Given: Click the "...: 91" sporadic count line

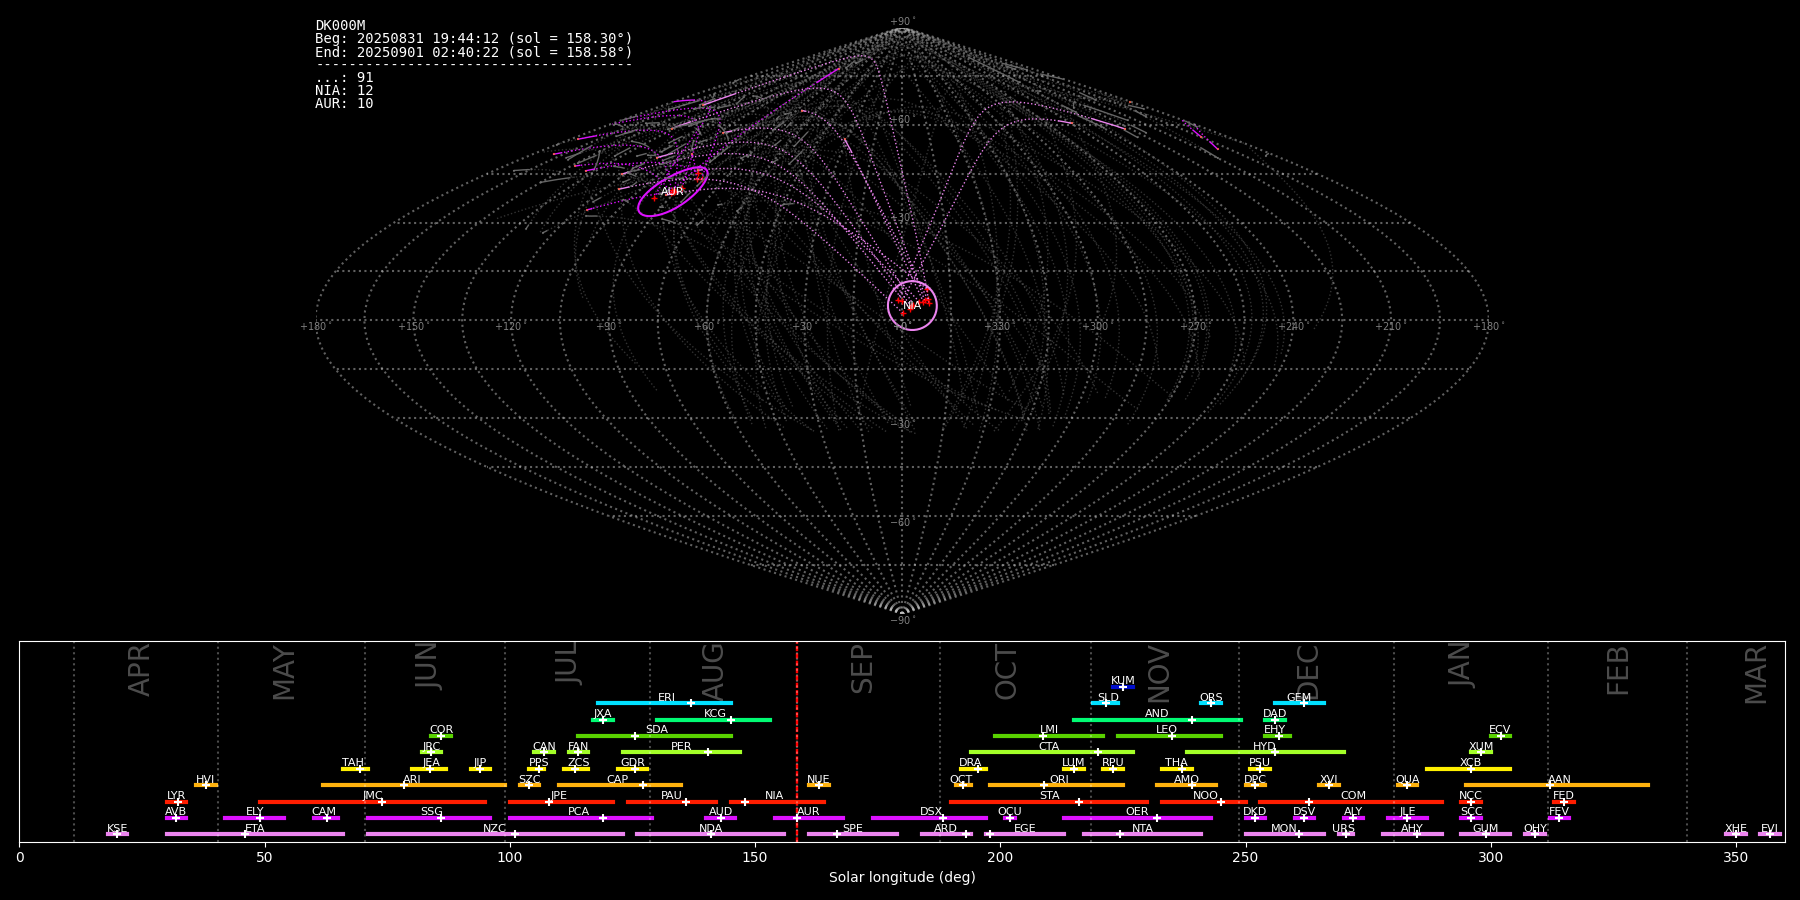Looking at the screenshot, I should click(344, 78).
